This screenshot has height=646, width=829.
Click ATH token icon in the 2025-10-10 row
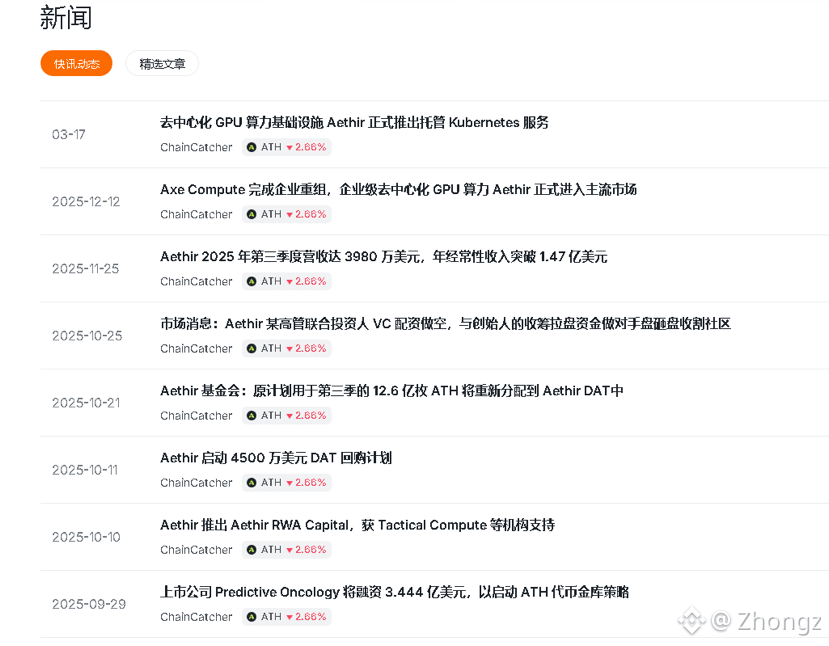click(x=252, y=550)
